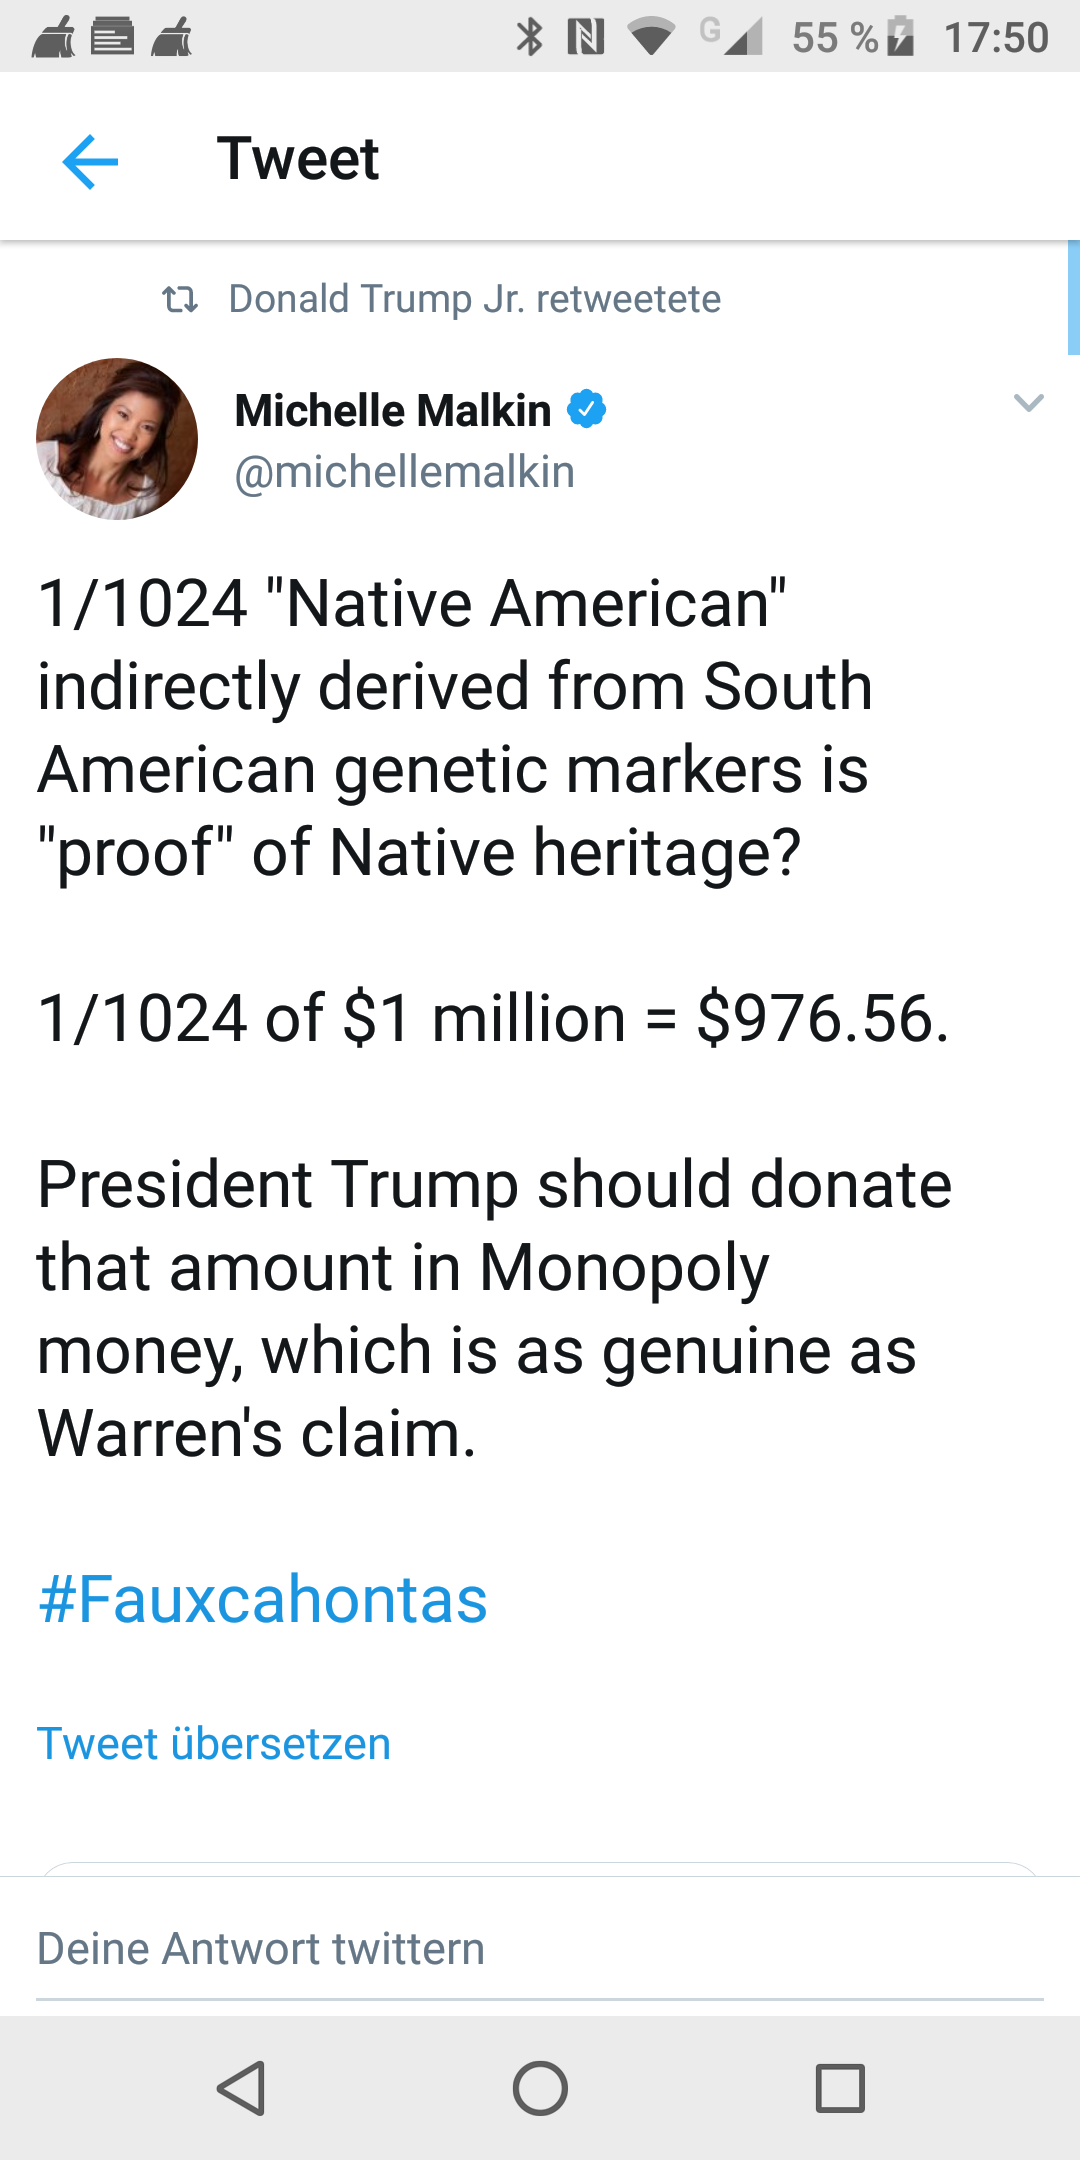Select the Michelle Malkin display name

(393, 410)
